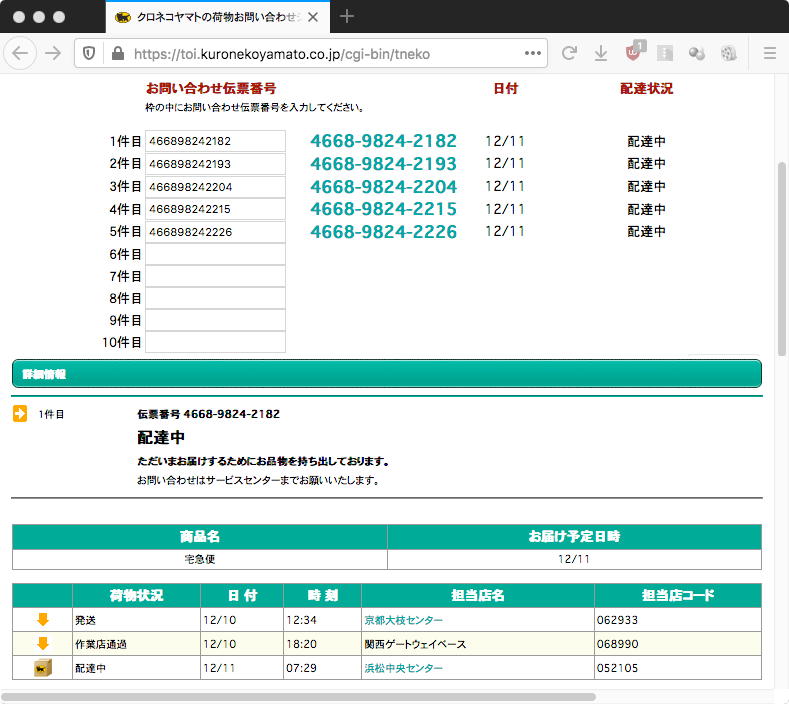Click the 3件目 tracking number field
The height and width of the screenshot is (705, 789).
[215, 187]
